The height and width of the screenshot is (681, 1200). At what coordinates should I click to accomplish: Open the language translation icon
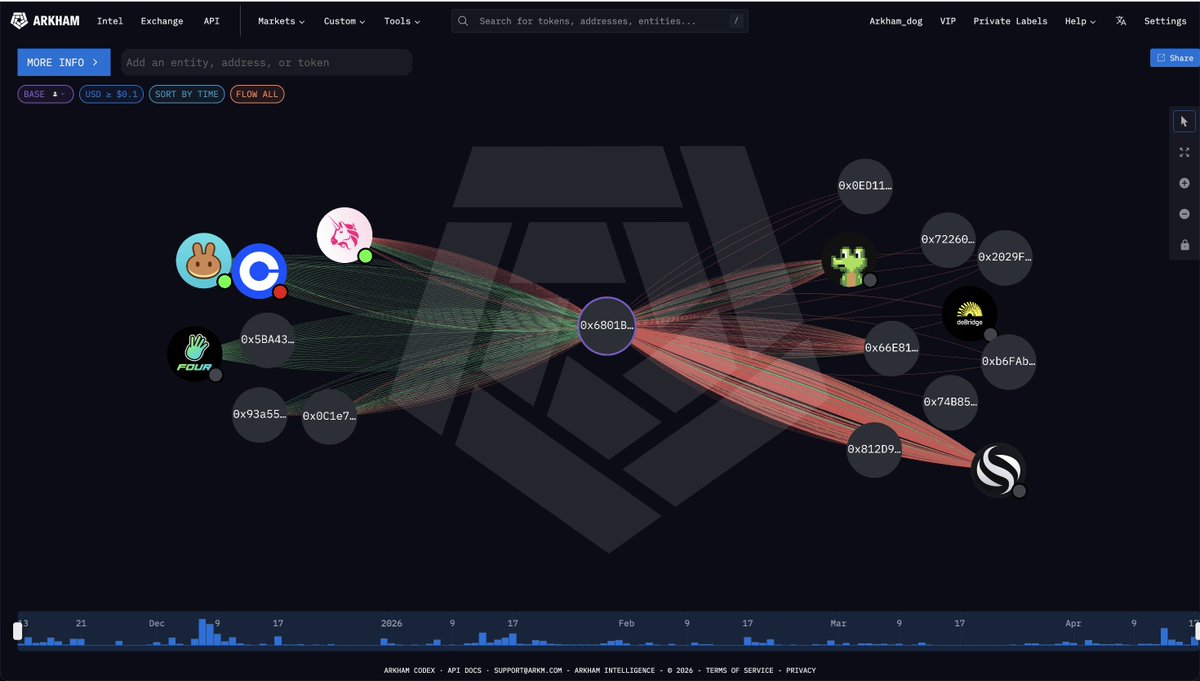coord(1120,21)
